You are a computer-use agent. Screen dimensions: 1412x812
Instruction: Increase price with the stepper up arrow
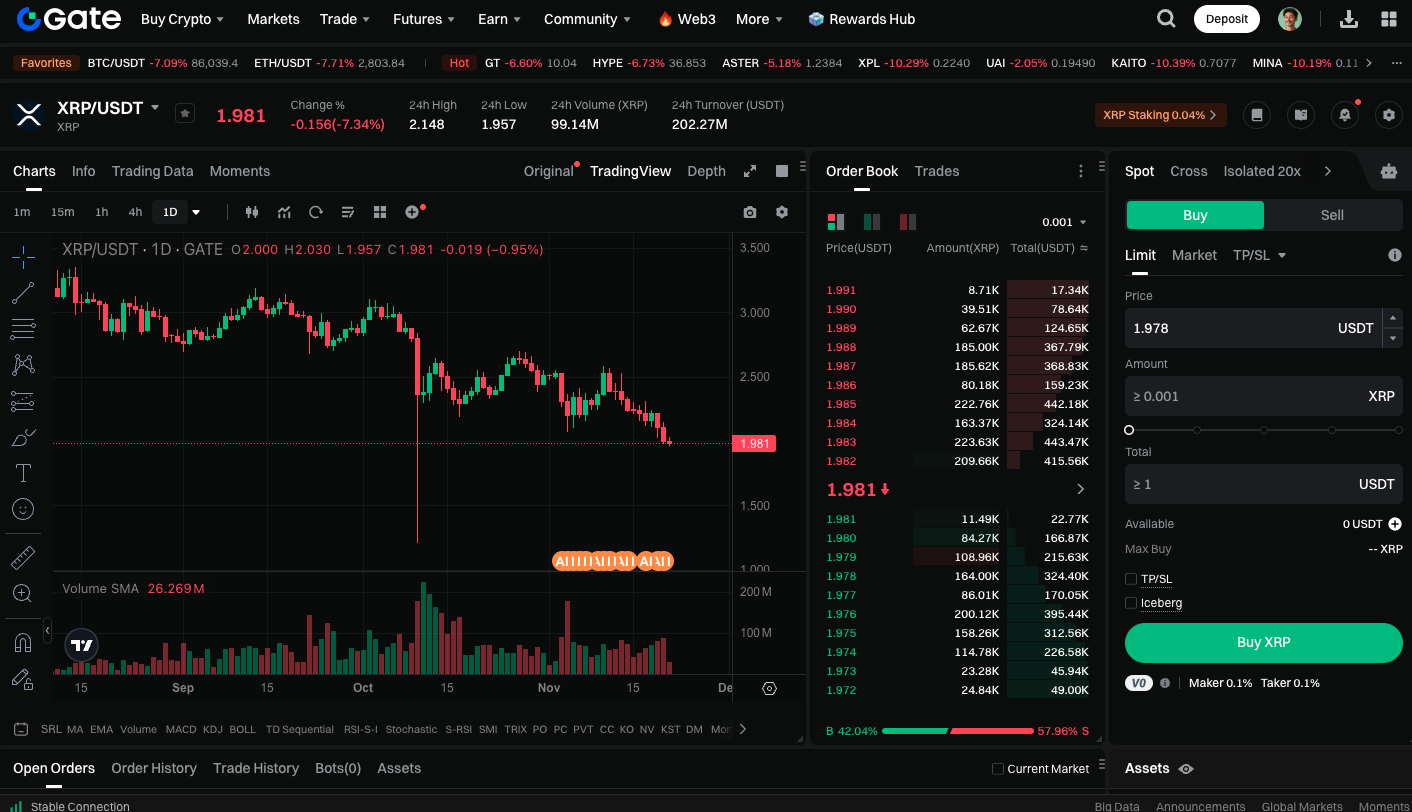click(1392, 318)
